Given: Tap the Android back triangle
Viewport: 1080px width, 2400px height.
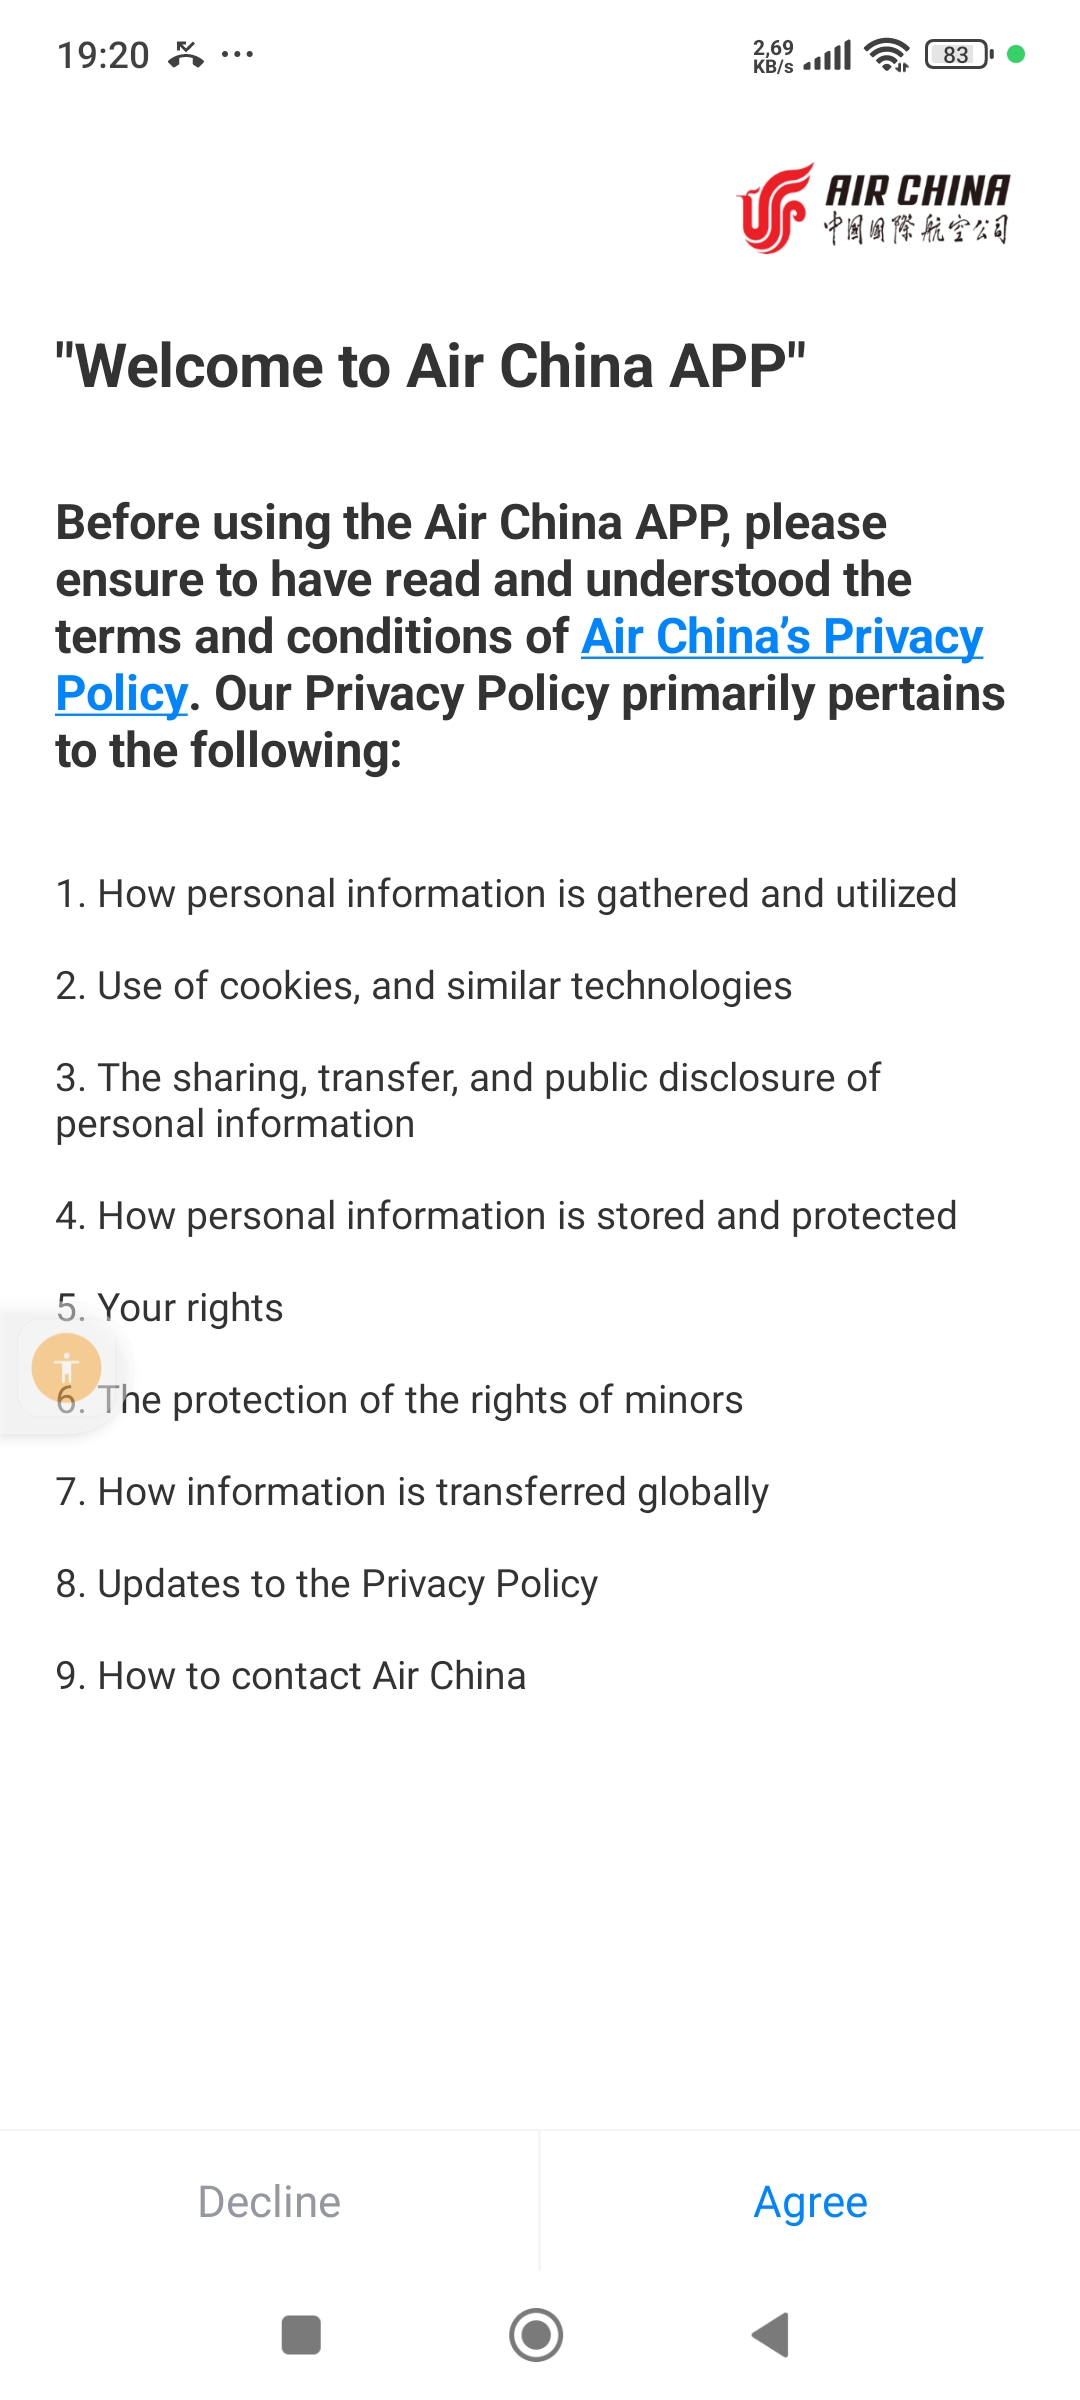Looking at the screenshot, I should tap(770, 2335).
